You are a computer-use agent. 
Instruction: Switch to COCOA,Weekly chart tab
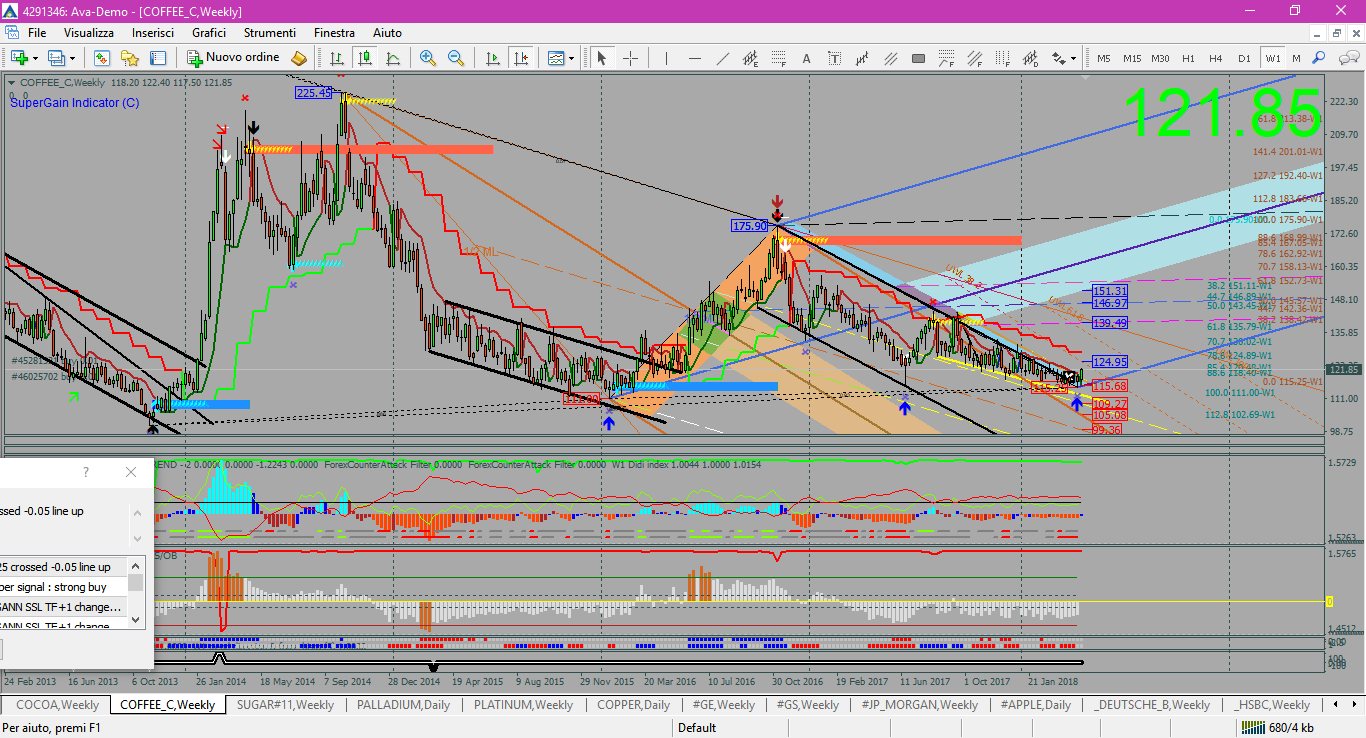pos(57,705)
